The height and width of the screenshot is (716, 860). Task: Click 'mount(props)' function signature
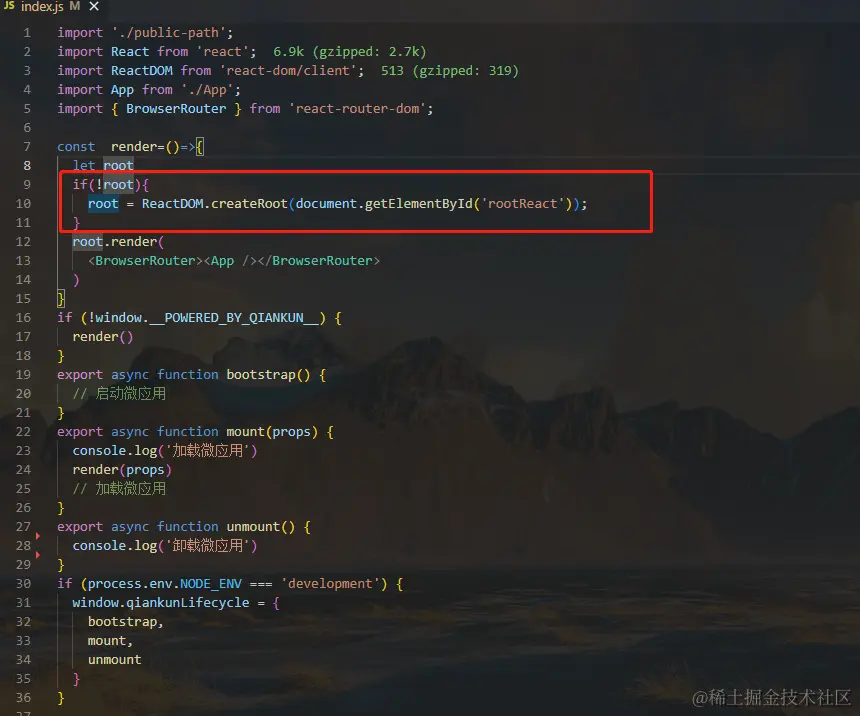272,432
